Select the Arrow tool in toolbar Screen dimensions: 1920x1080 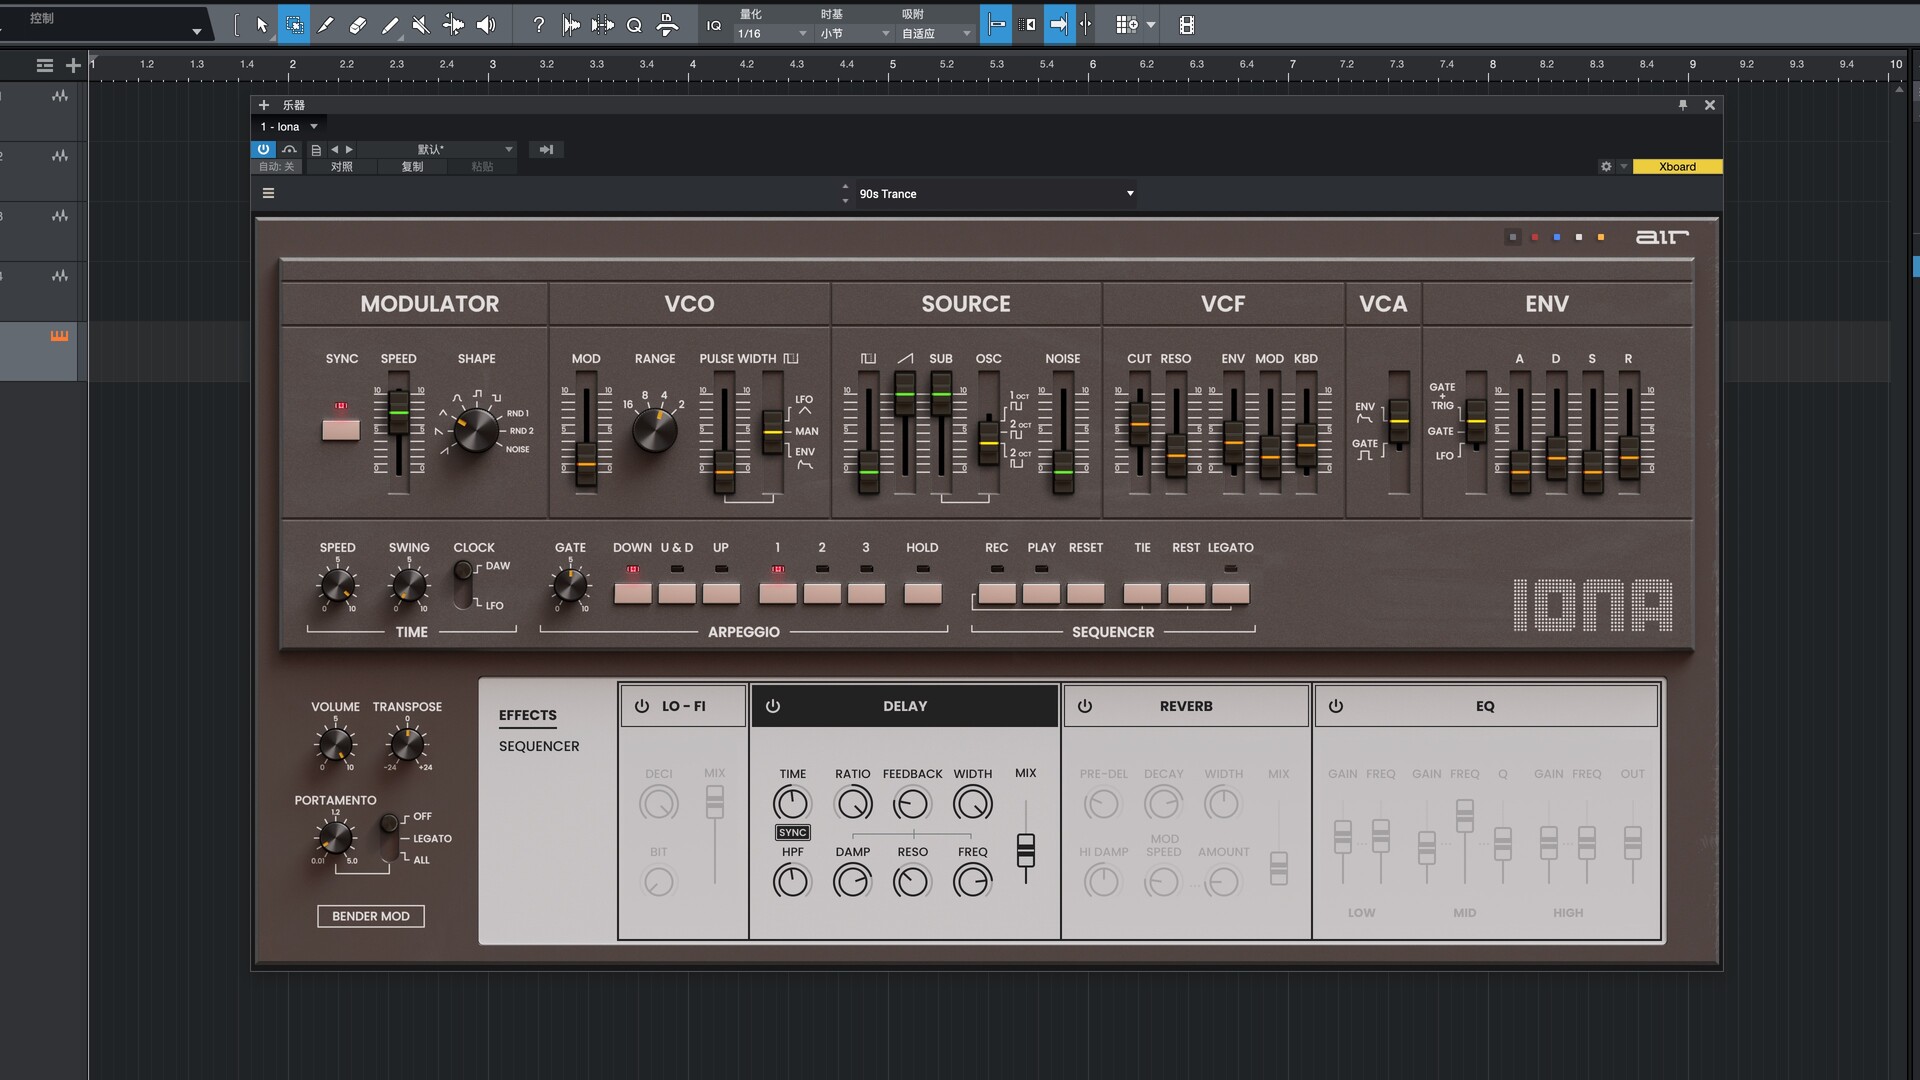(x=262, y=25)
